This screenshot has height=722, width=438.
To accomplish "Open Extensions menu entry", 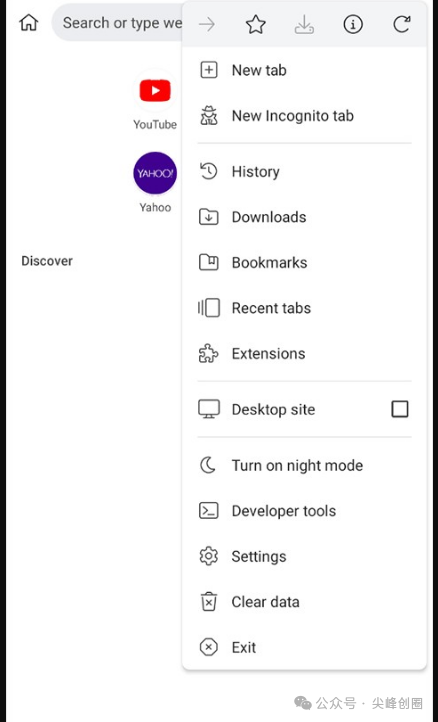I will (x=304, y=354).
